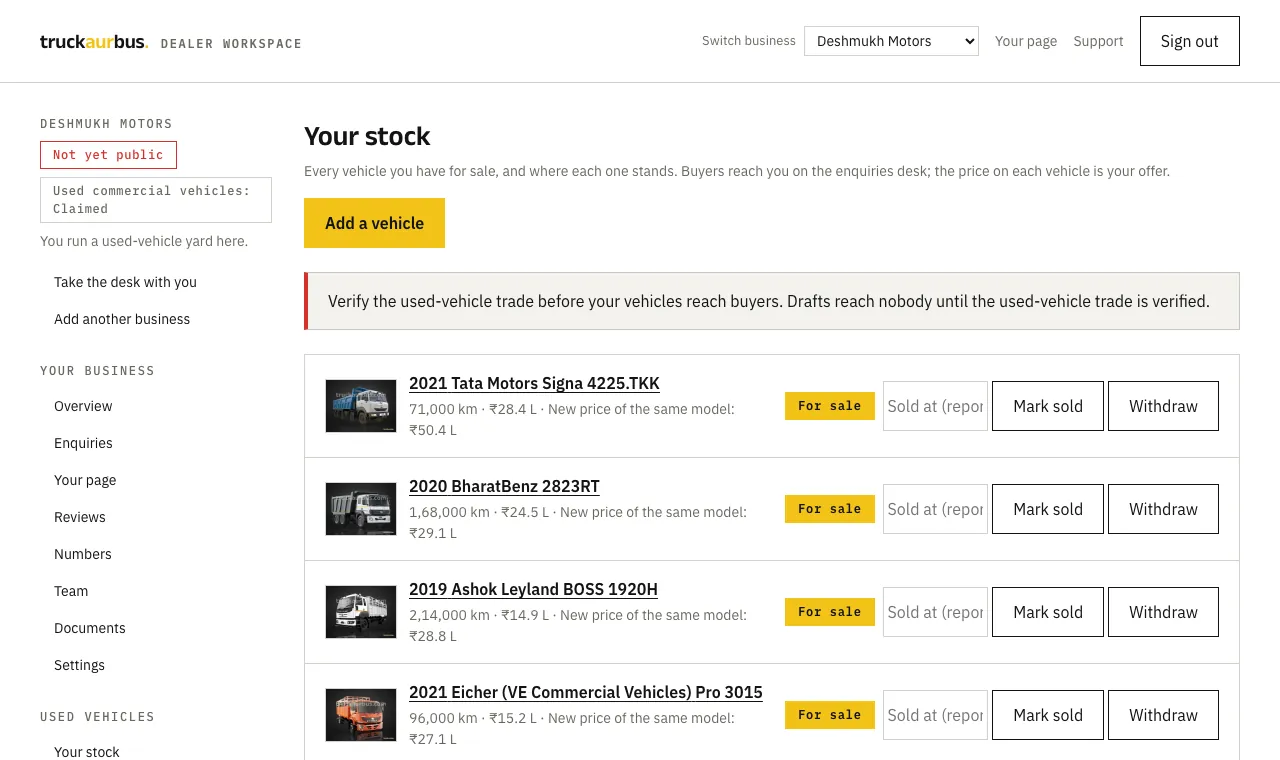Mark the Eicher Pro 3015 as sold
The image size is (1280, 760).
tap(1048, 715)
